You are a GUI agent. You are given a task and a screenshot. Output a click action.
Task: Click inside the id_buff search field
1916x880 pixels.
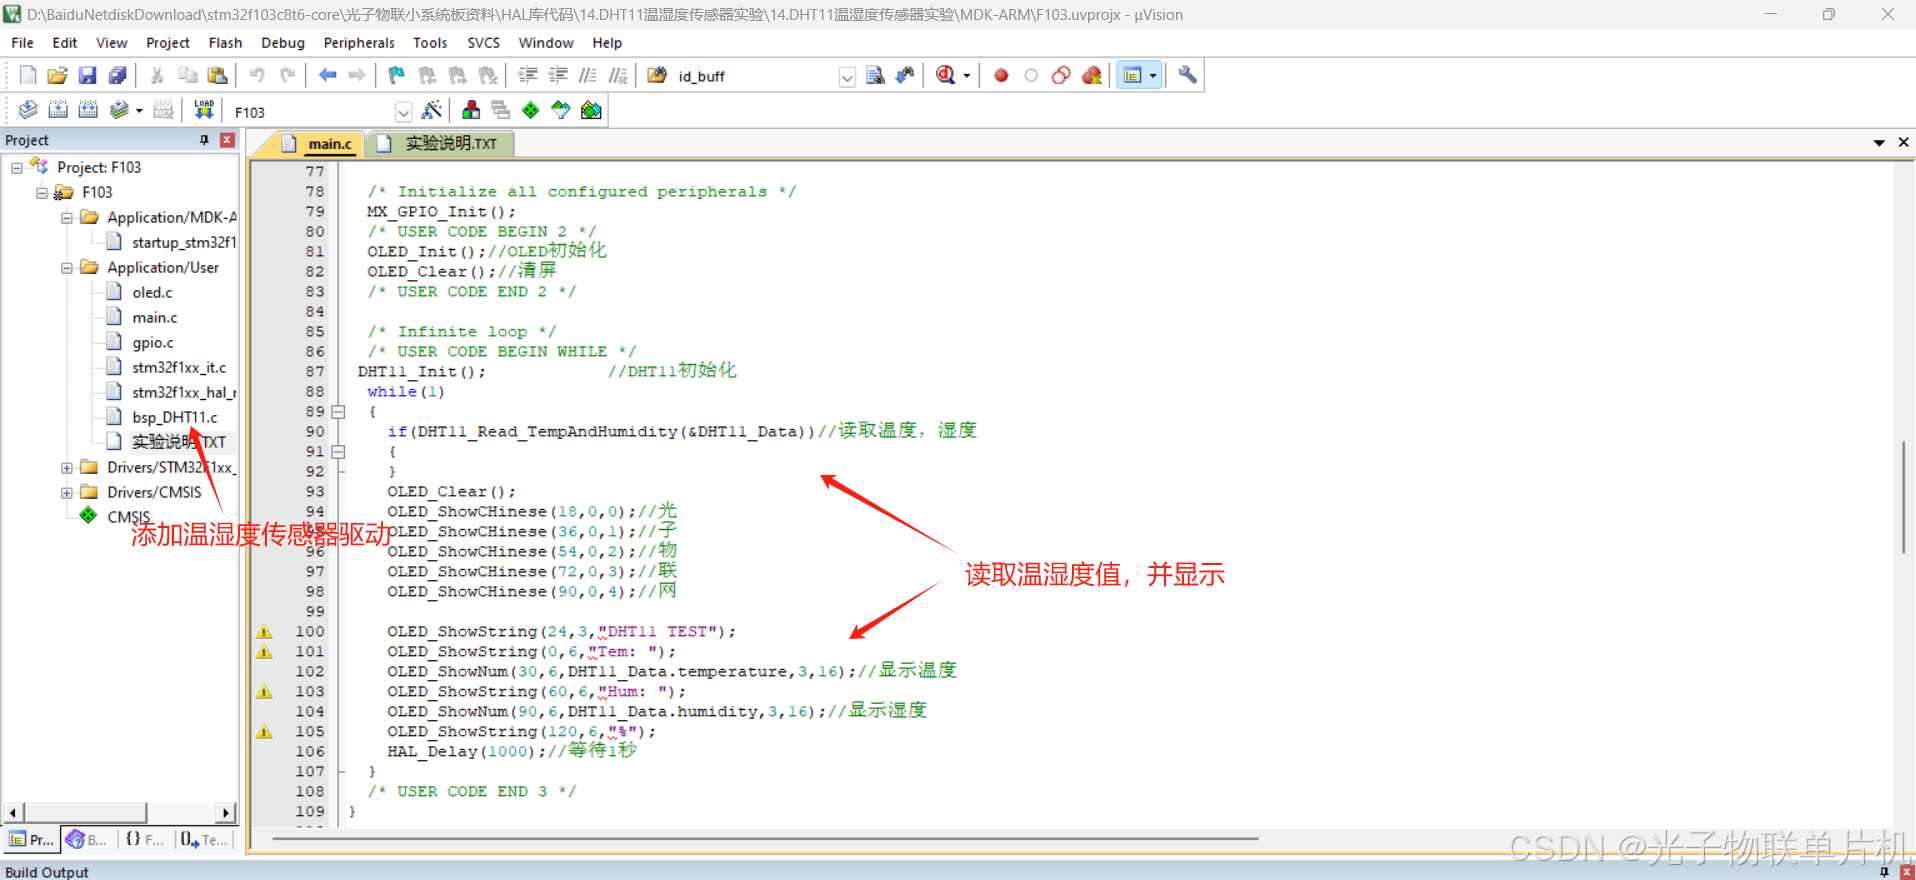click(755, 76)
